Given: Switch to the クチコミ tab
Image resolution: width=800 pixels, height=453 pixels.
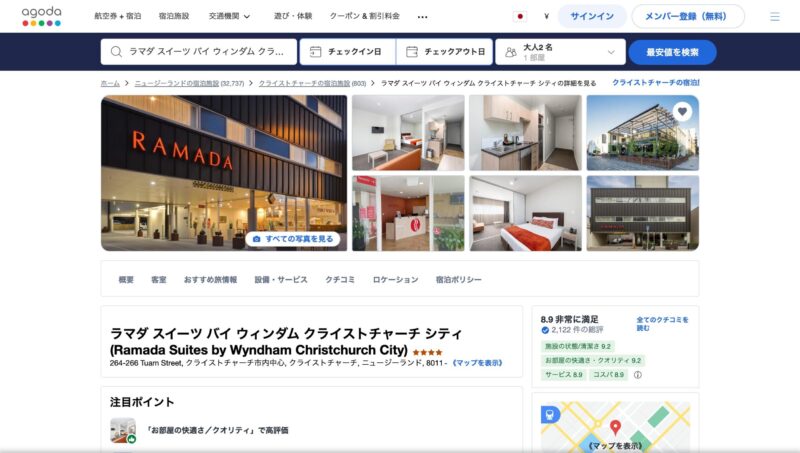Looking at the screenshot, I should click(340, 280).
